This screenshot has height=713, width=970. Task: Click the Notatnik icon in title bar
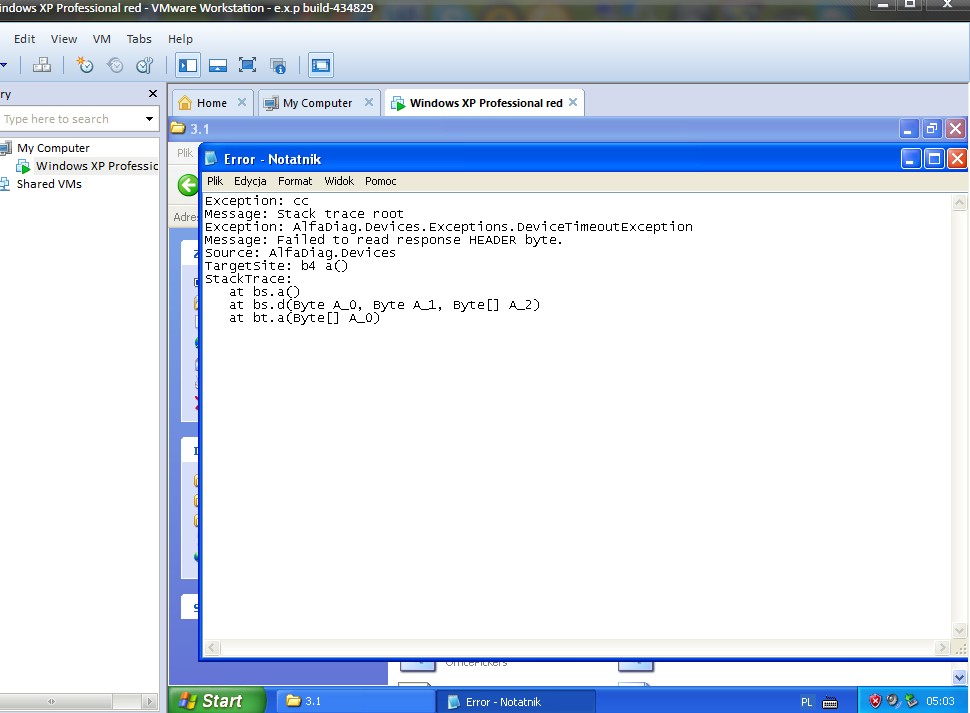point(211,159)
